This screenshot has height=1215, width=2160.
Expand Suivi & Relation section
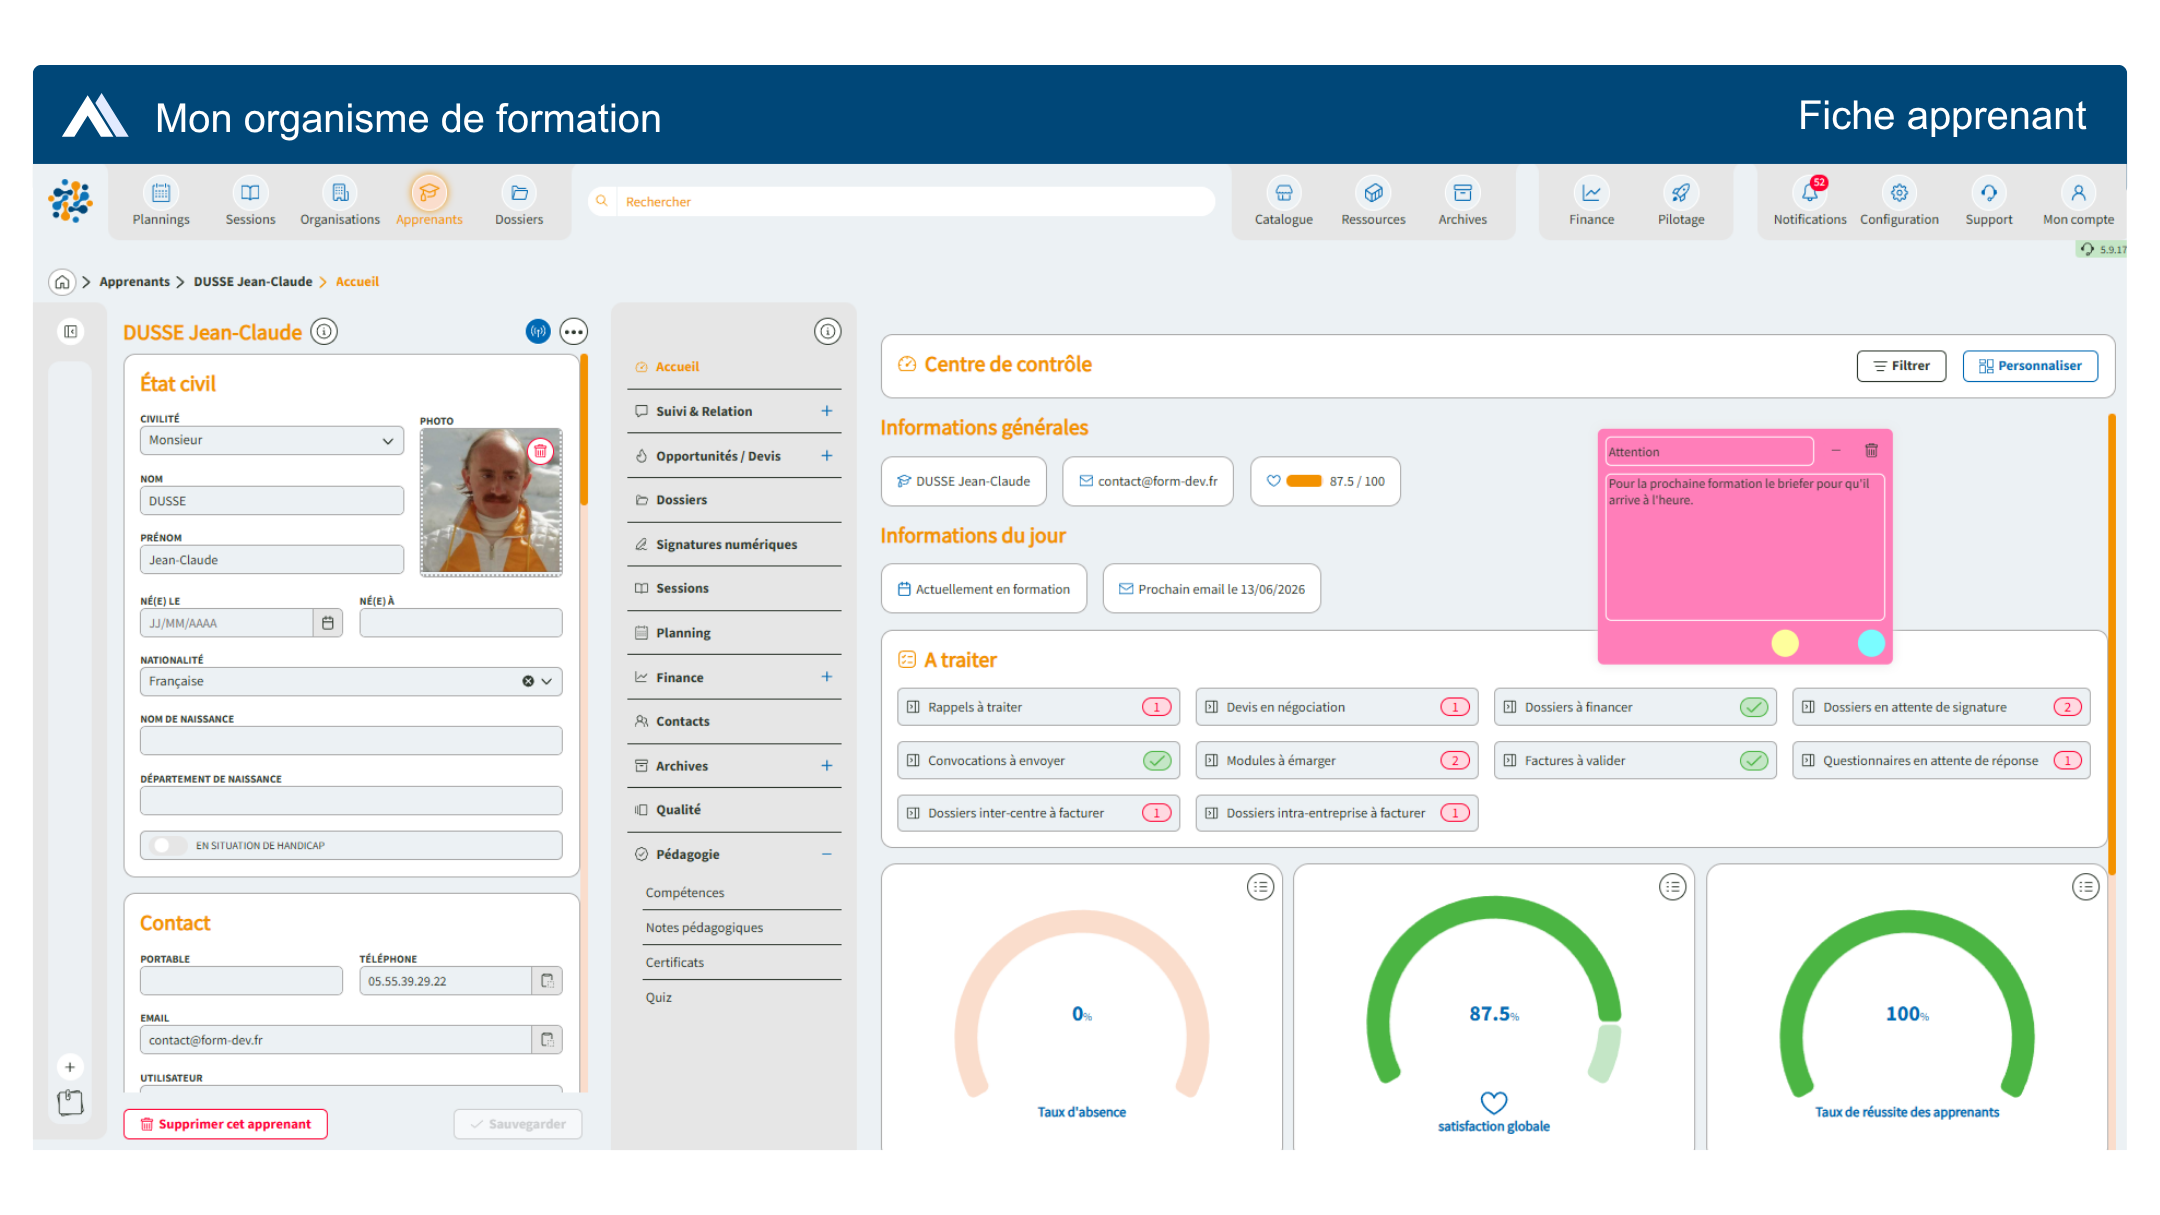pyautogui.click(x=827, y=411)
